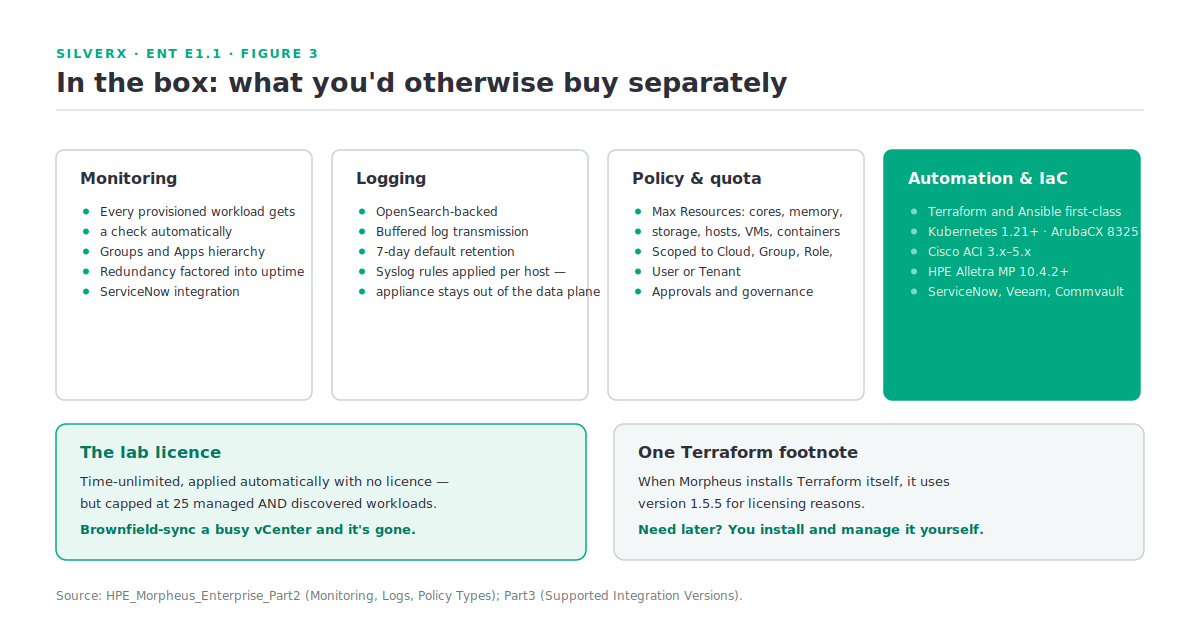
Task: Click the Policy & quota heading
Action: [x=696, y=178]
